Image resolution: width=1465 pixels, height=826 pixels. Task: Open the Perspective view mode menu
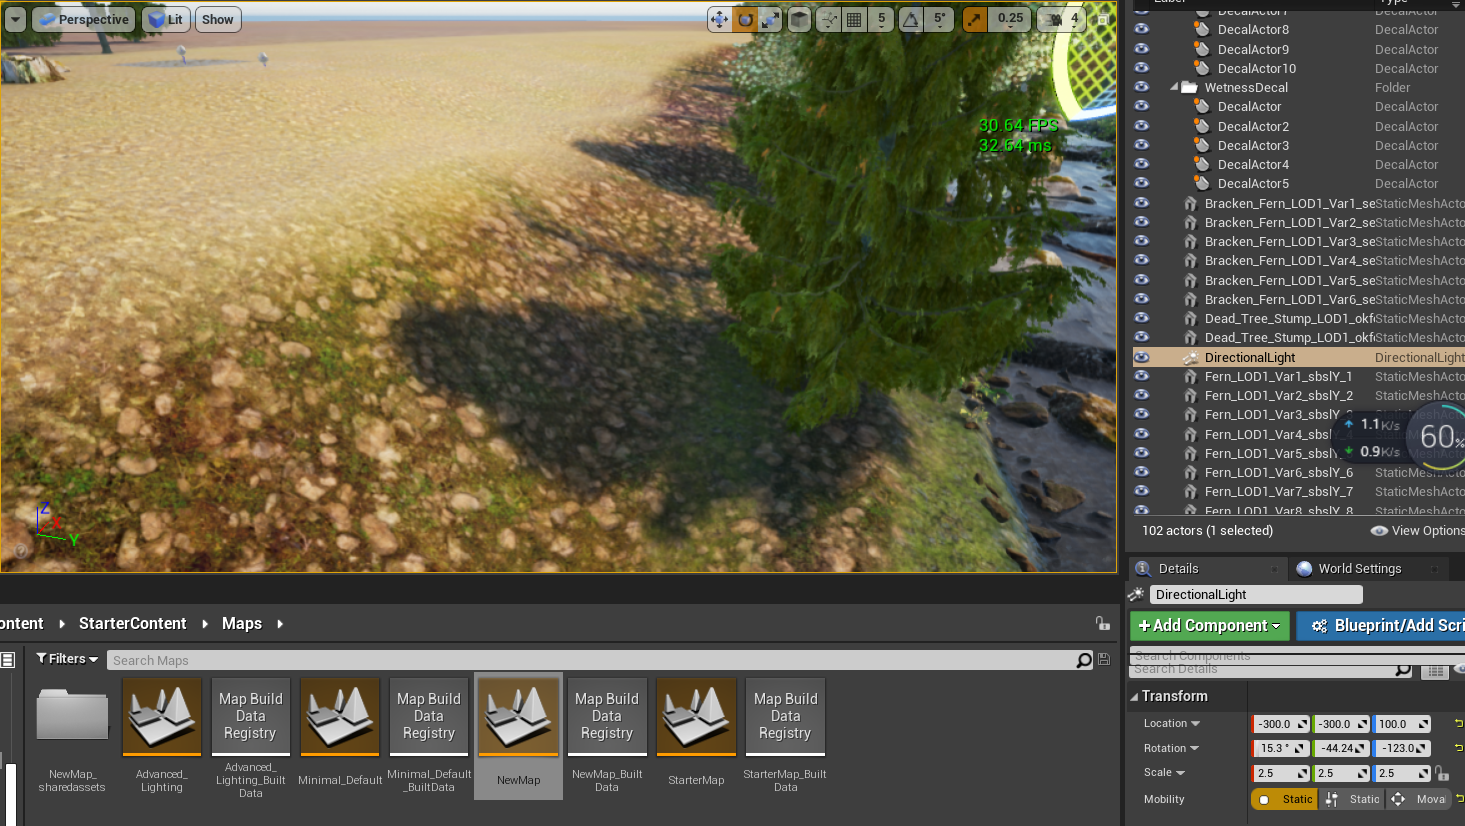coord(84,19)
